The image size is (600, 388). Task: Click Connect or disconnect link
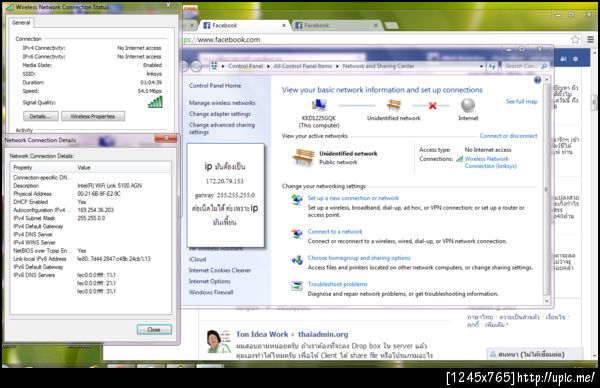(x=509, y=136)
